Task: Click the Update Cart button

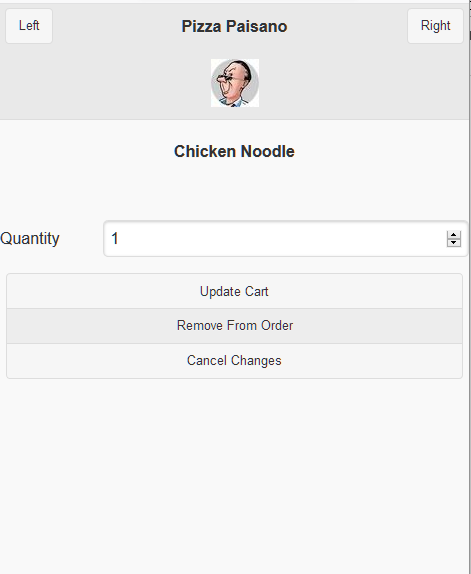Action: point(235,291)
